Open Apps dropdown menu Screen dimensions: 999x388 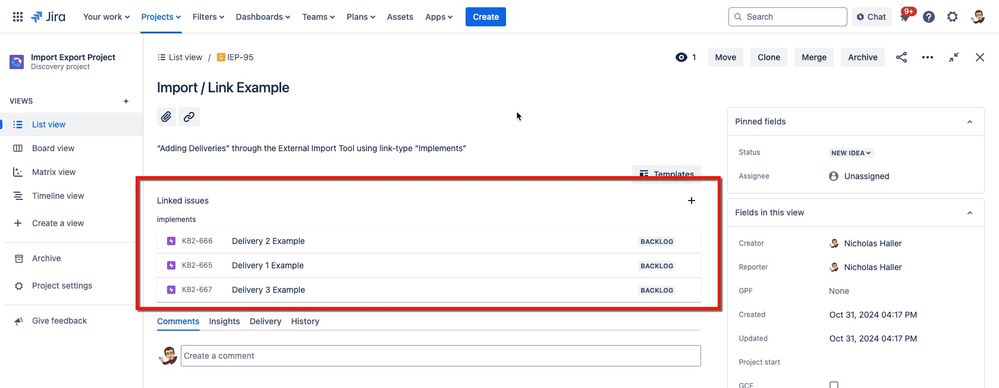[439, 17]
